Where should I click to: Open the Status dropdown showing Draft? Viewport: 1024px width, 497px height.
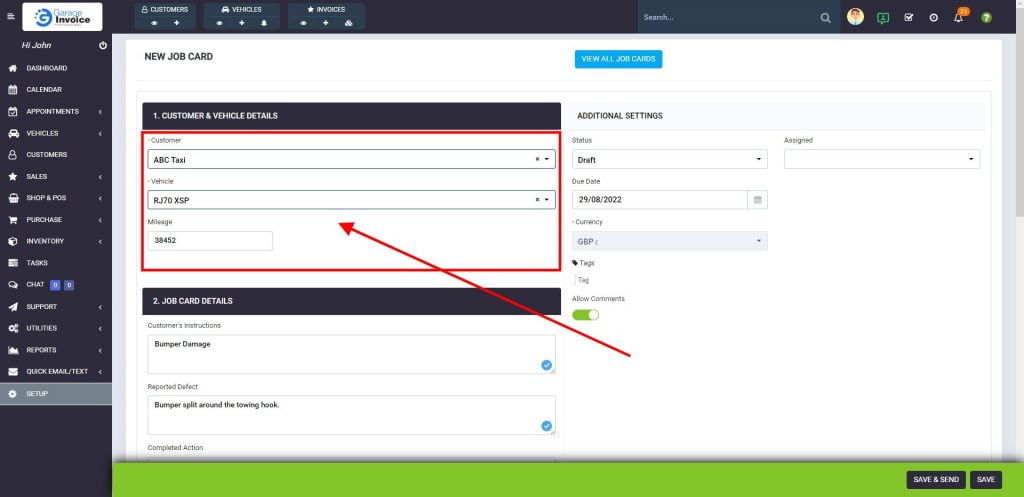(669, 160)
